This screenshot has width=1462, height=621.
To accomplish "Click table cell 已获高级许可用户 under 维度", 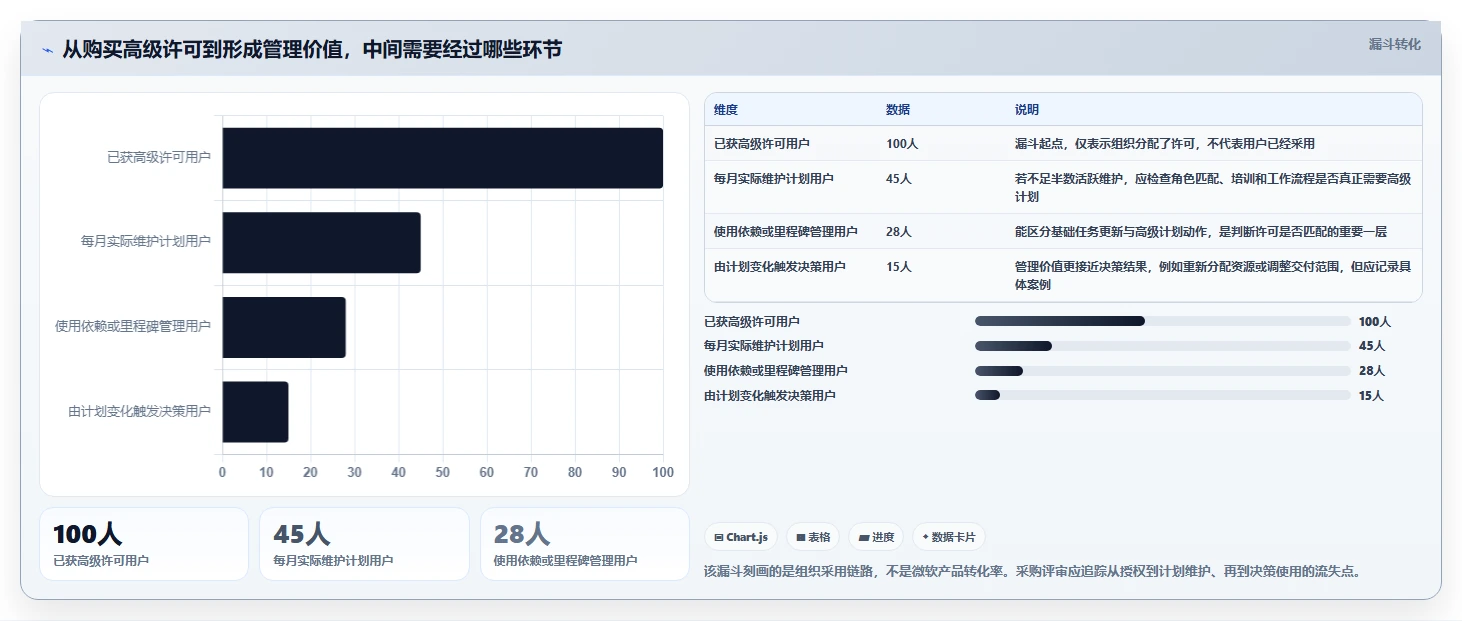I will click(762, 144).
